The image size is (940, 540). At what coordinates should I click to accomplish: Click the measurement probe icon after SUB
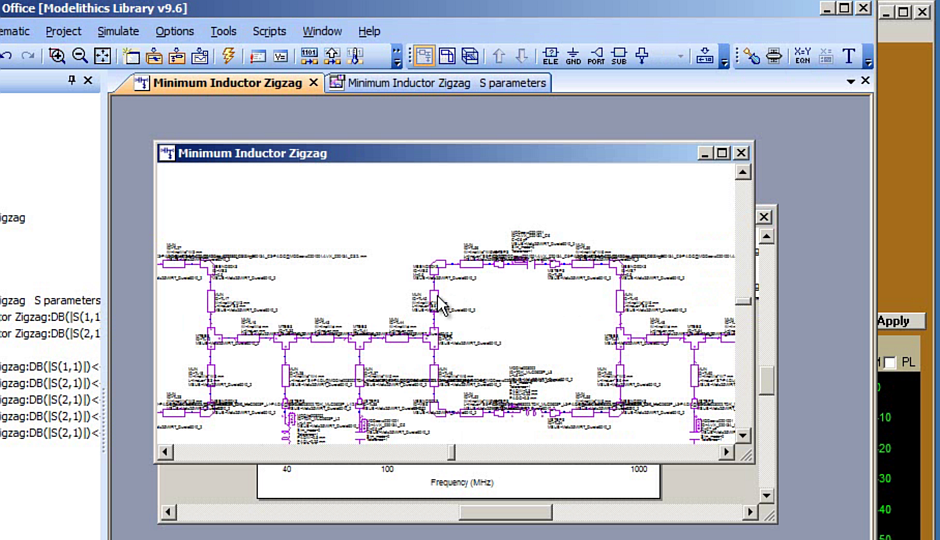(x=642, y=56)
